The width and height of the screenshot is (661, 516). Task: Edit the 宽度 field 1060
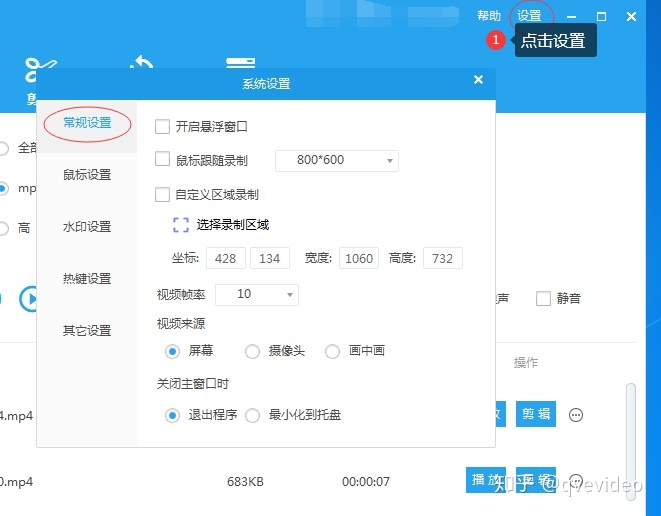[359, 258]
